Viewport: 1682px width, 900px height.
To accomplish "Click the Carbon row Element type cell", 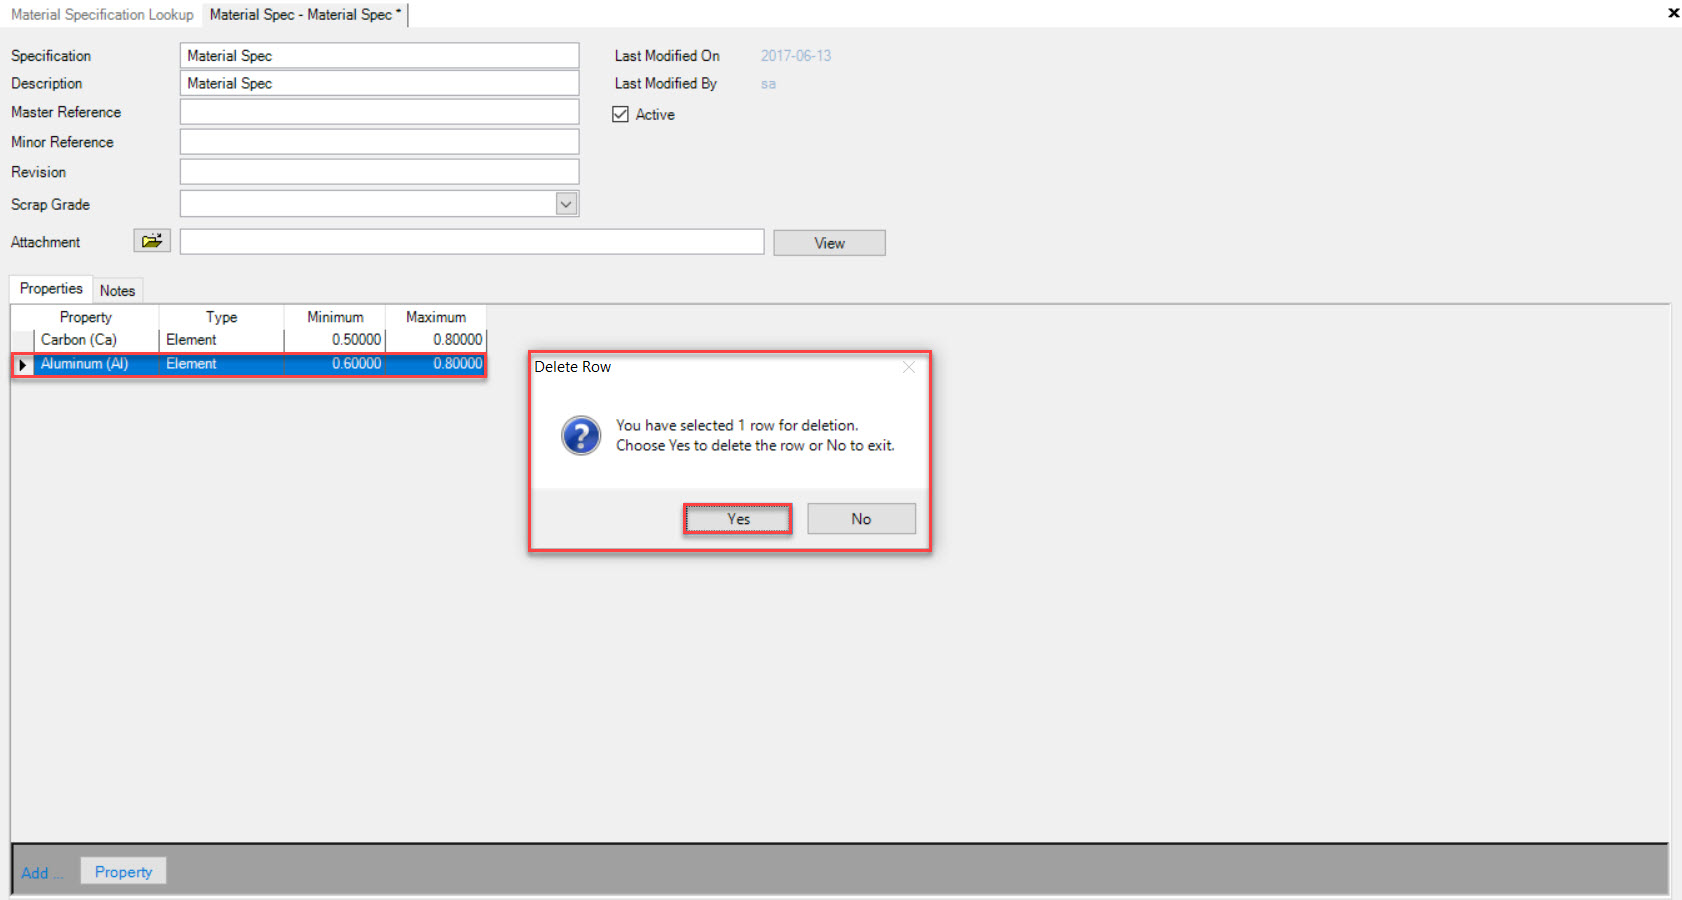I will tap(221, 340).
